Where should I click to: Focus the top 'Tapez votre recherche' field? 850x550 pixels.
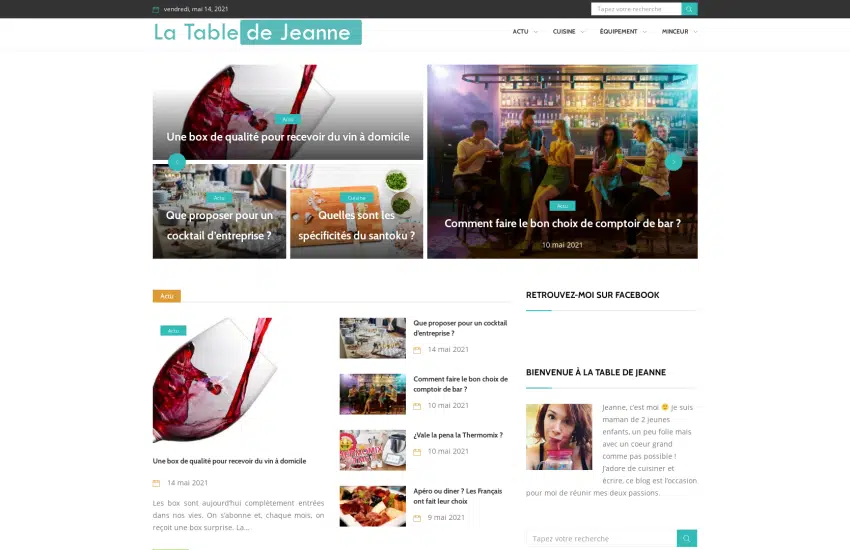click(x=636, y=9)
